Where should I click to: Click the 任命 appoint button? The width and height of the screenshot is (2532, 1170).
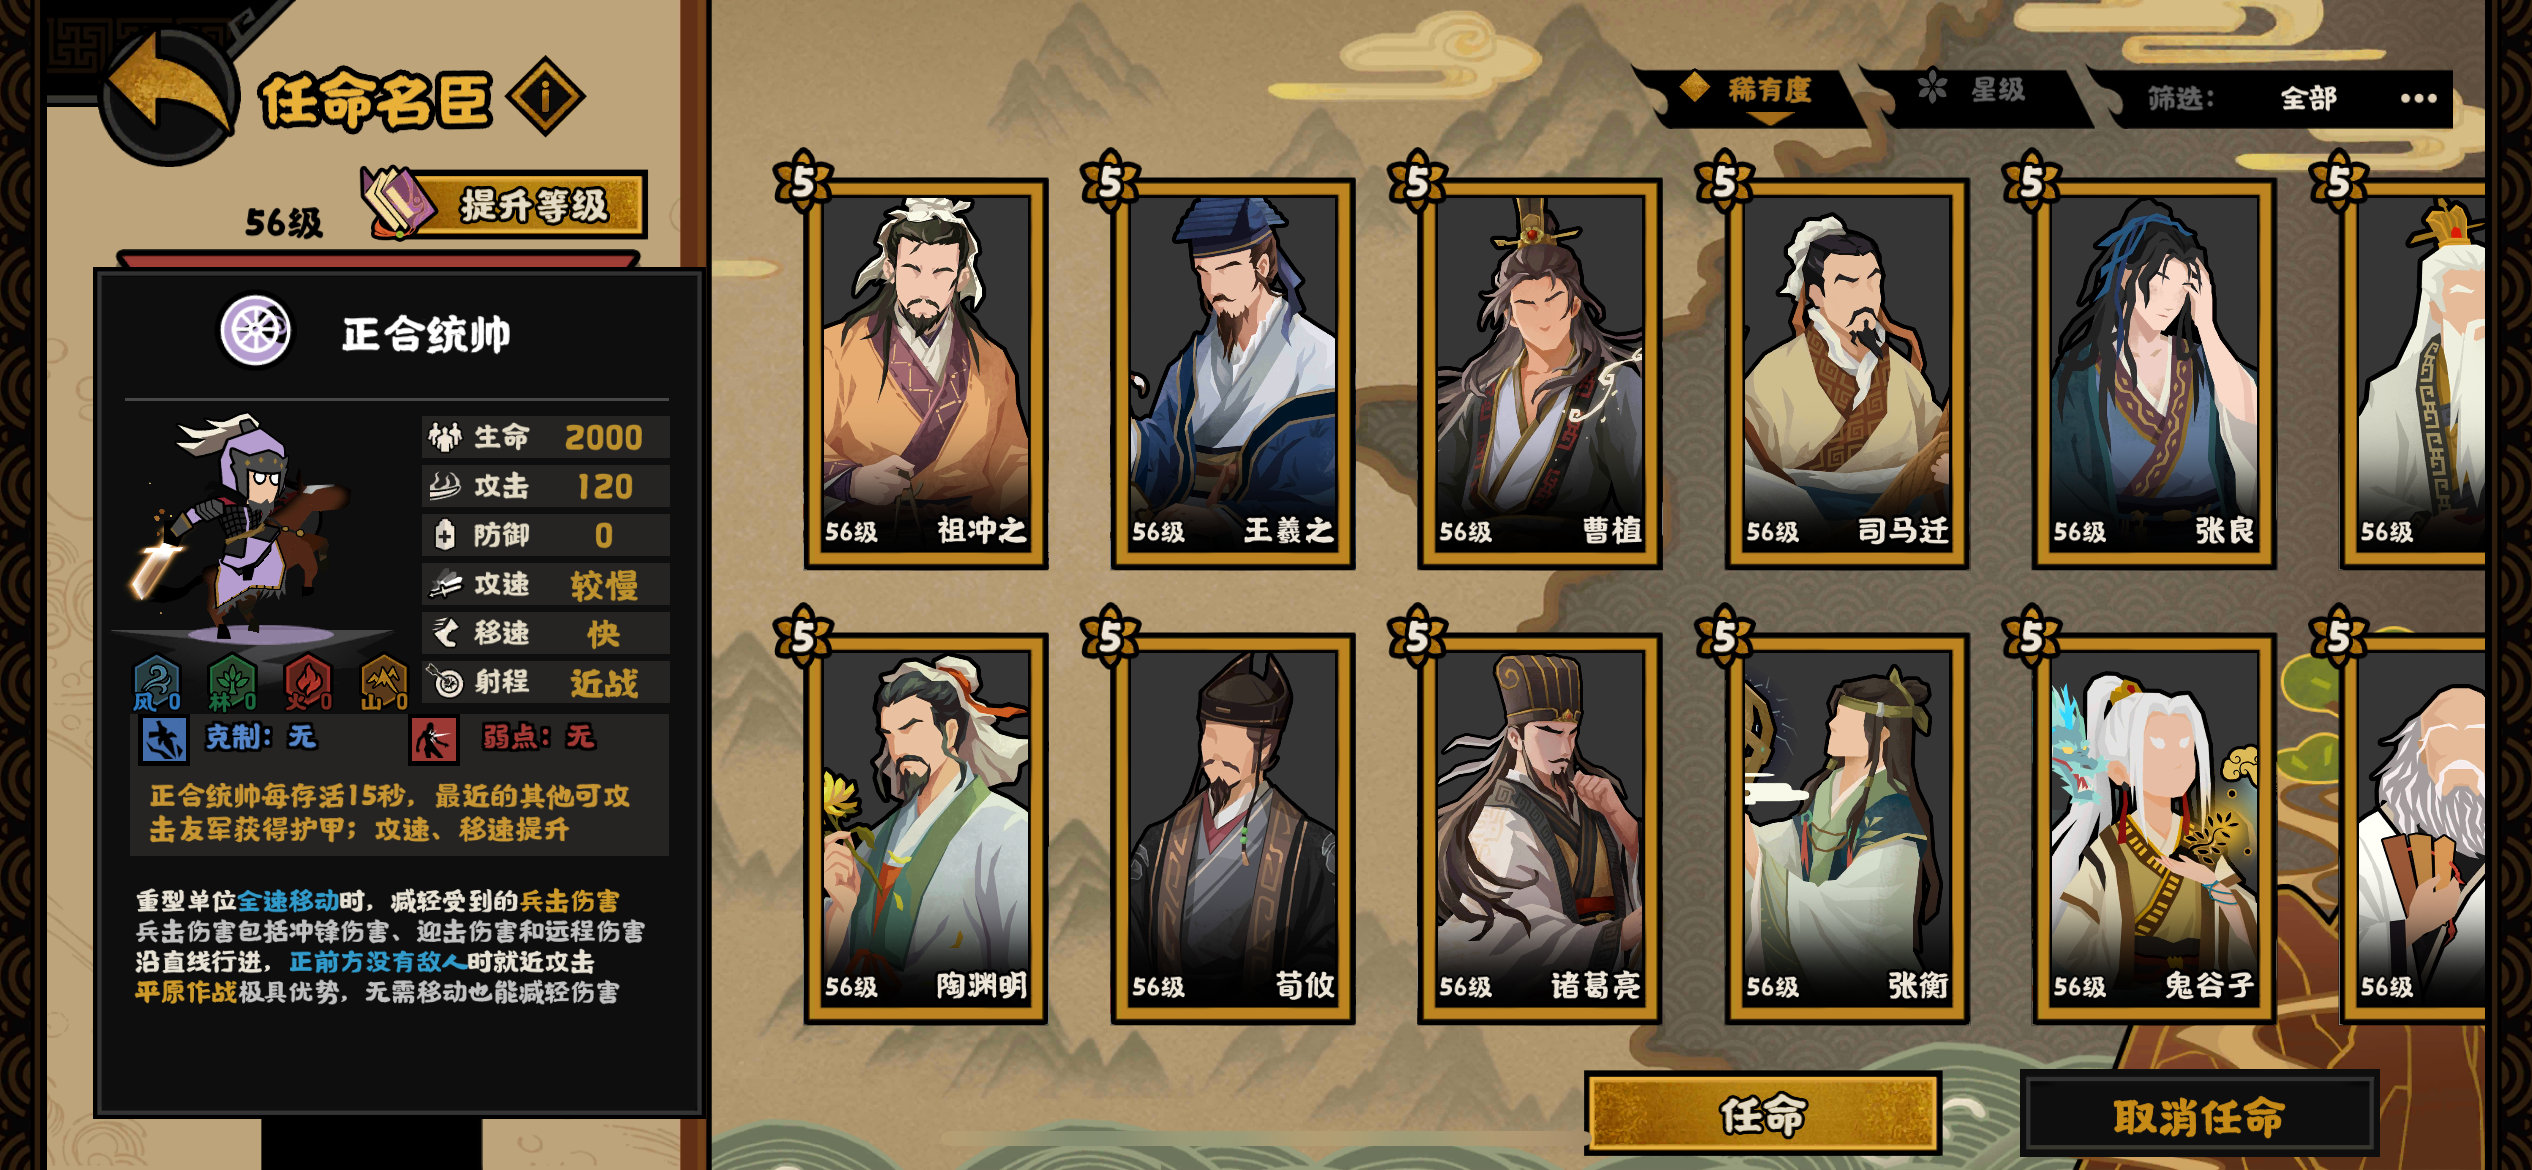(x=1763, y=1113)
